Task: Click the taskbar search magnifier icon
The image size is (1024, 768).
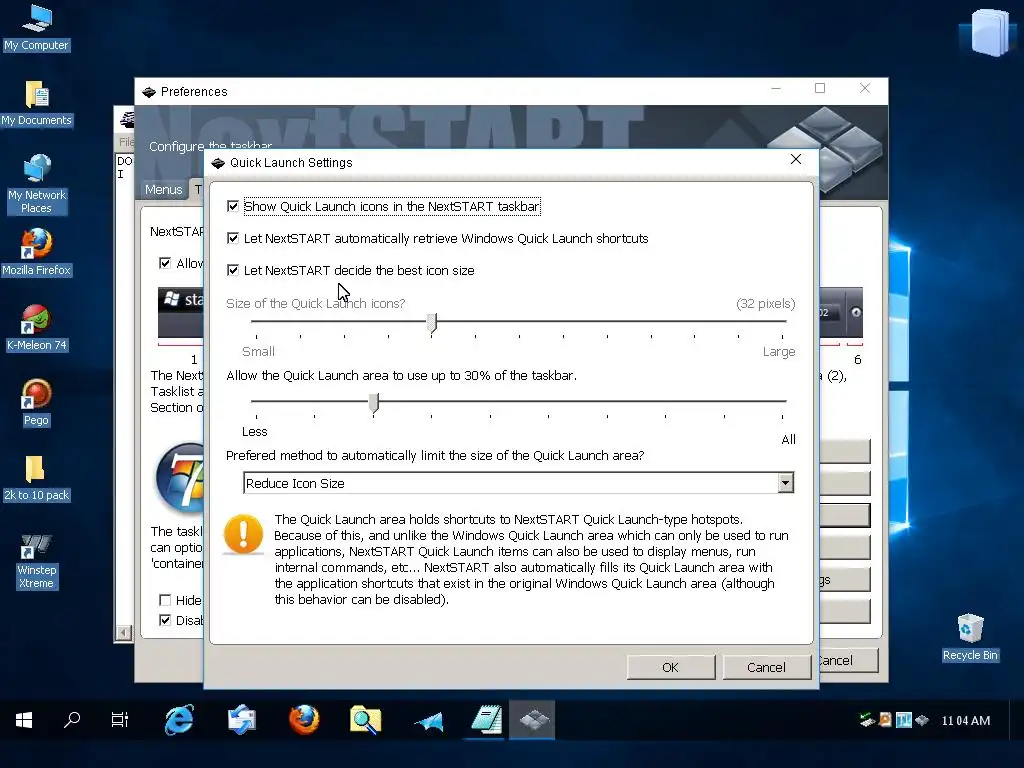Action: [x=72, y=720]
